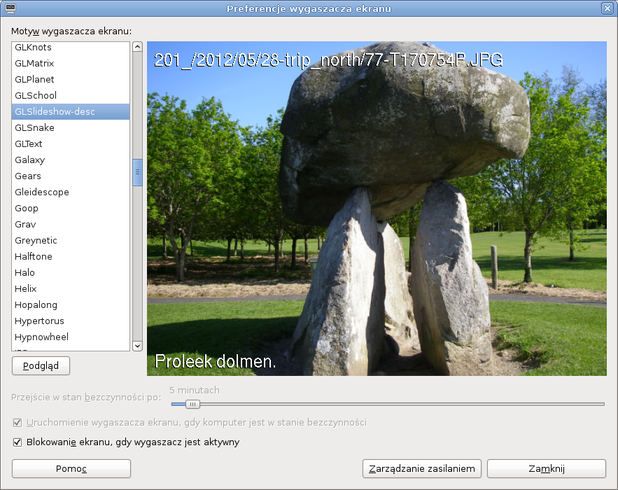Choose Hypertorus in the list

71,321
